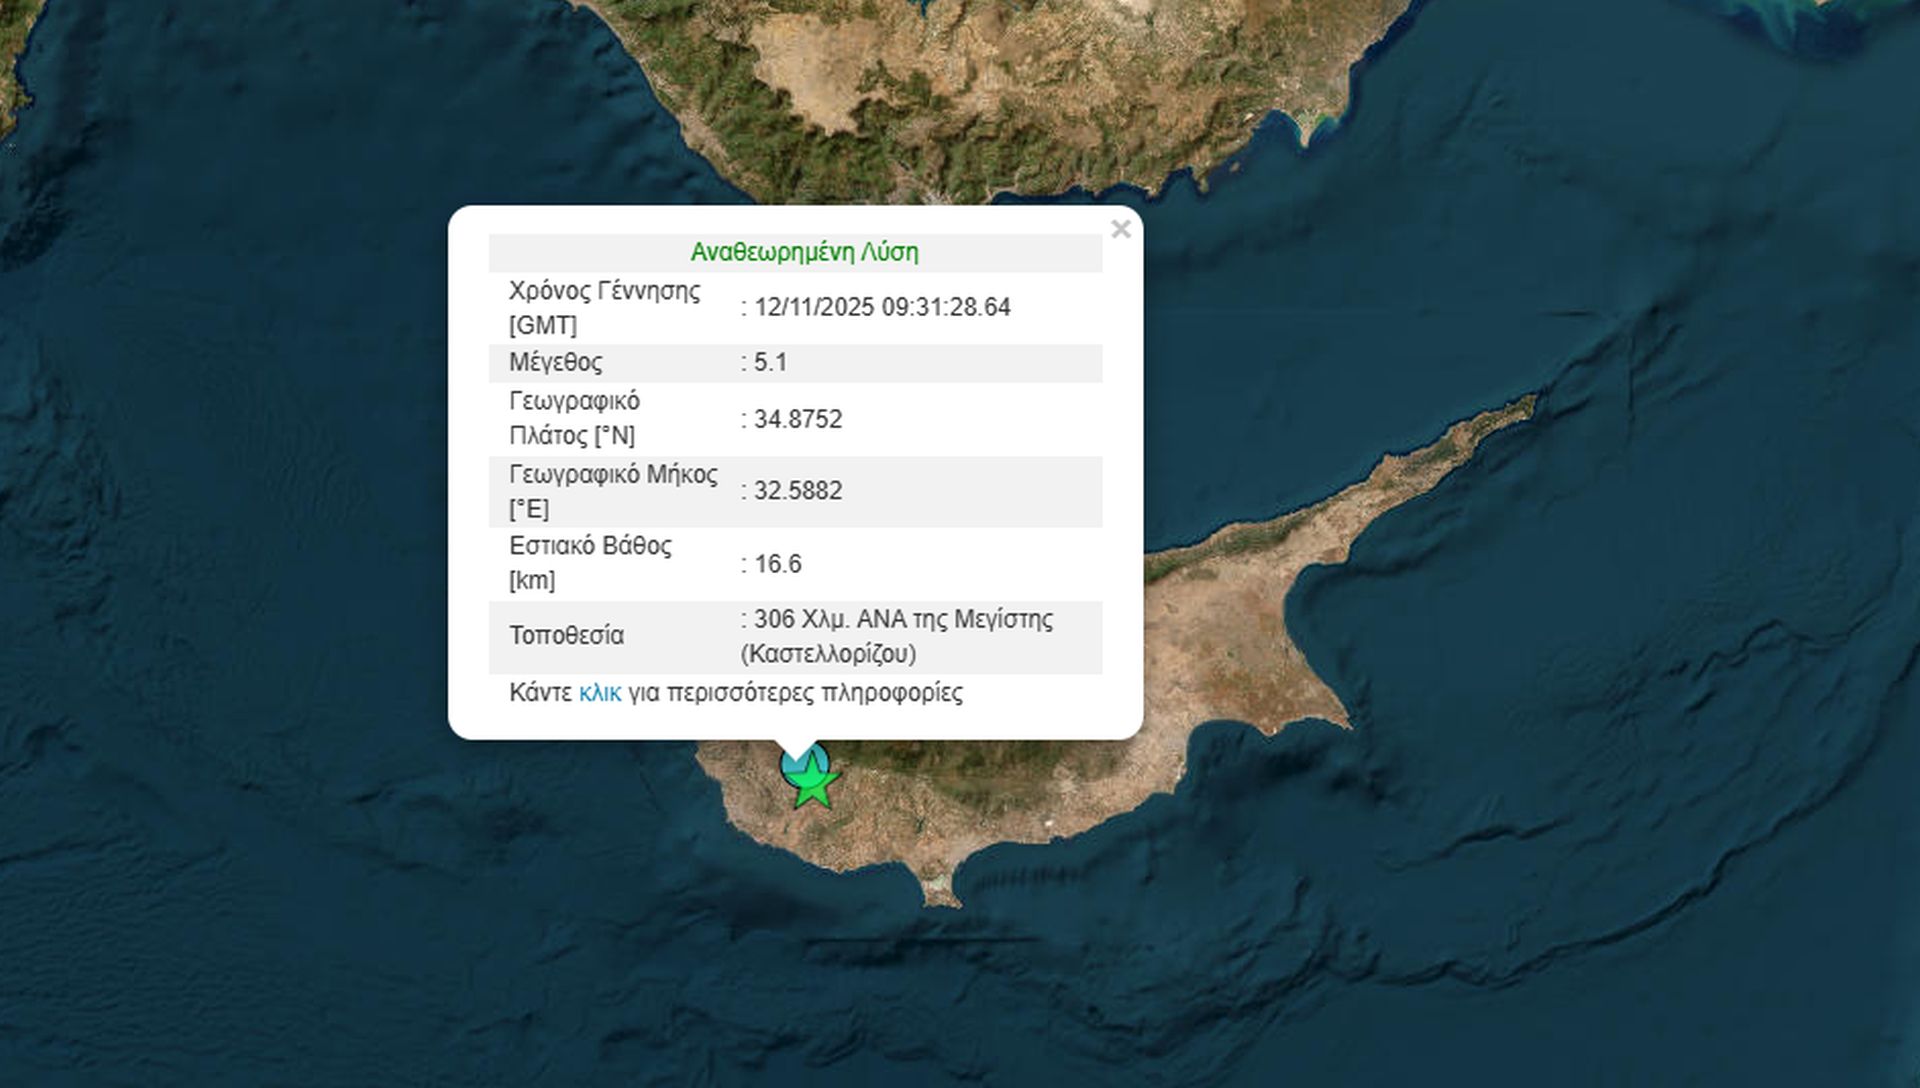Image resolution: width=1920 pixels, height=1088 pixels.
Task: Click the origin time value 12/11/2025 09:31:28.64
Action: coord(881,307)
